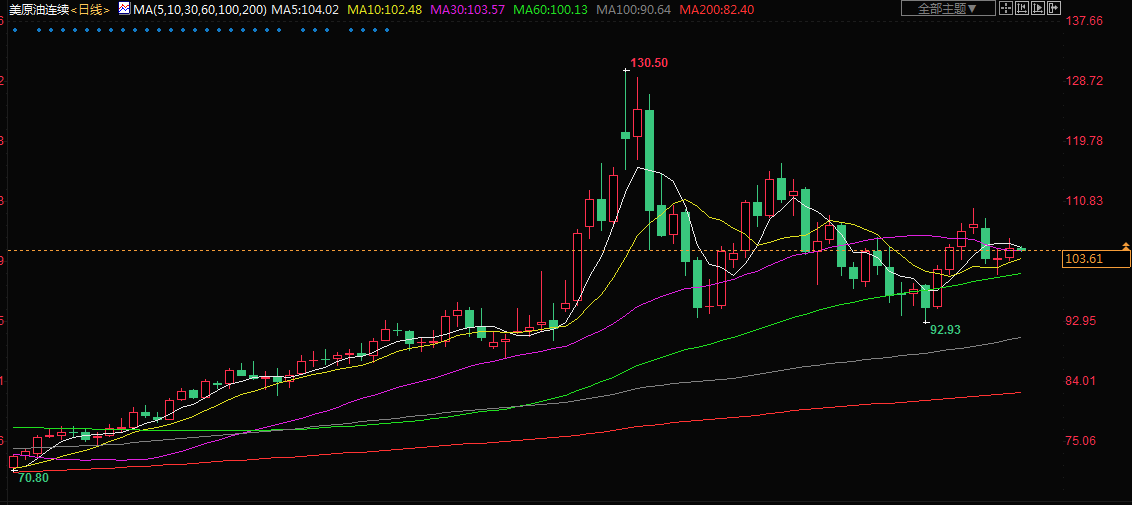Click the red MA200:82.40 legend label
The height and width of the screenshot is (505, 1132).
coord(716,10)
